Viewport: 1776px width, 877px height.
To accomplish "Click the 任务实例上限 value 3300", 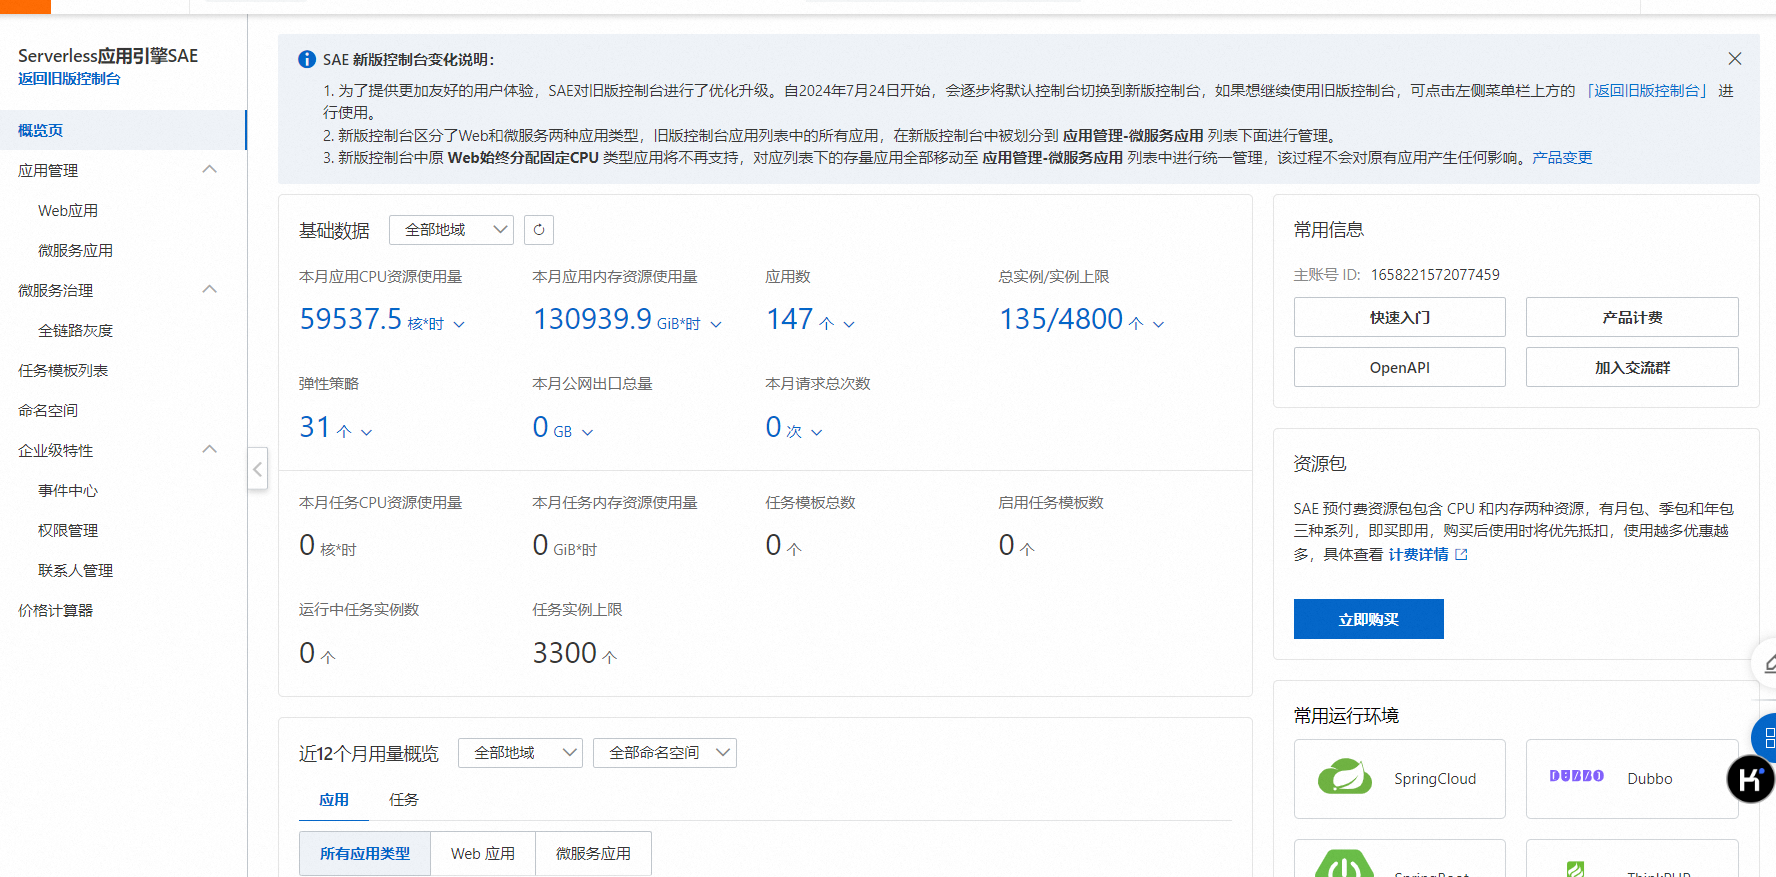I will (x=565, y=653).
